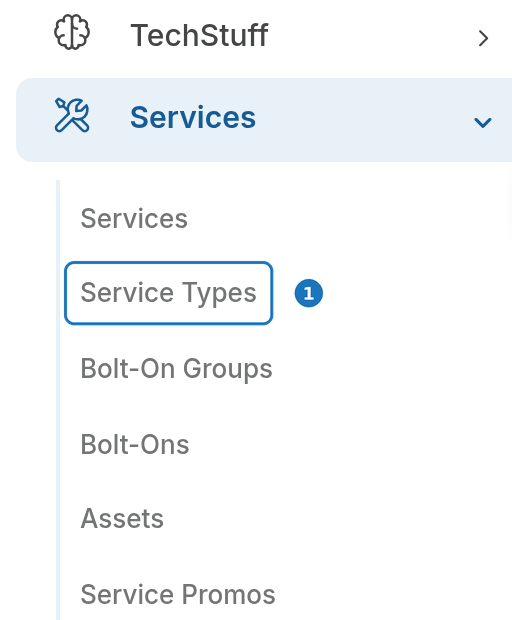The height and width of the screenshot is (620, 512).
Task: Open the Service Types submenu link
Action: [x=168, y=293]
